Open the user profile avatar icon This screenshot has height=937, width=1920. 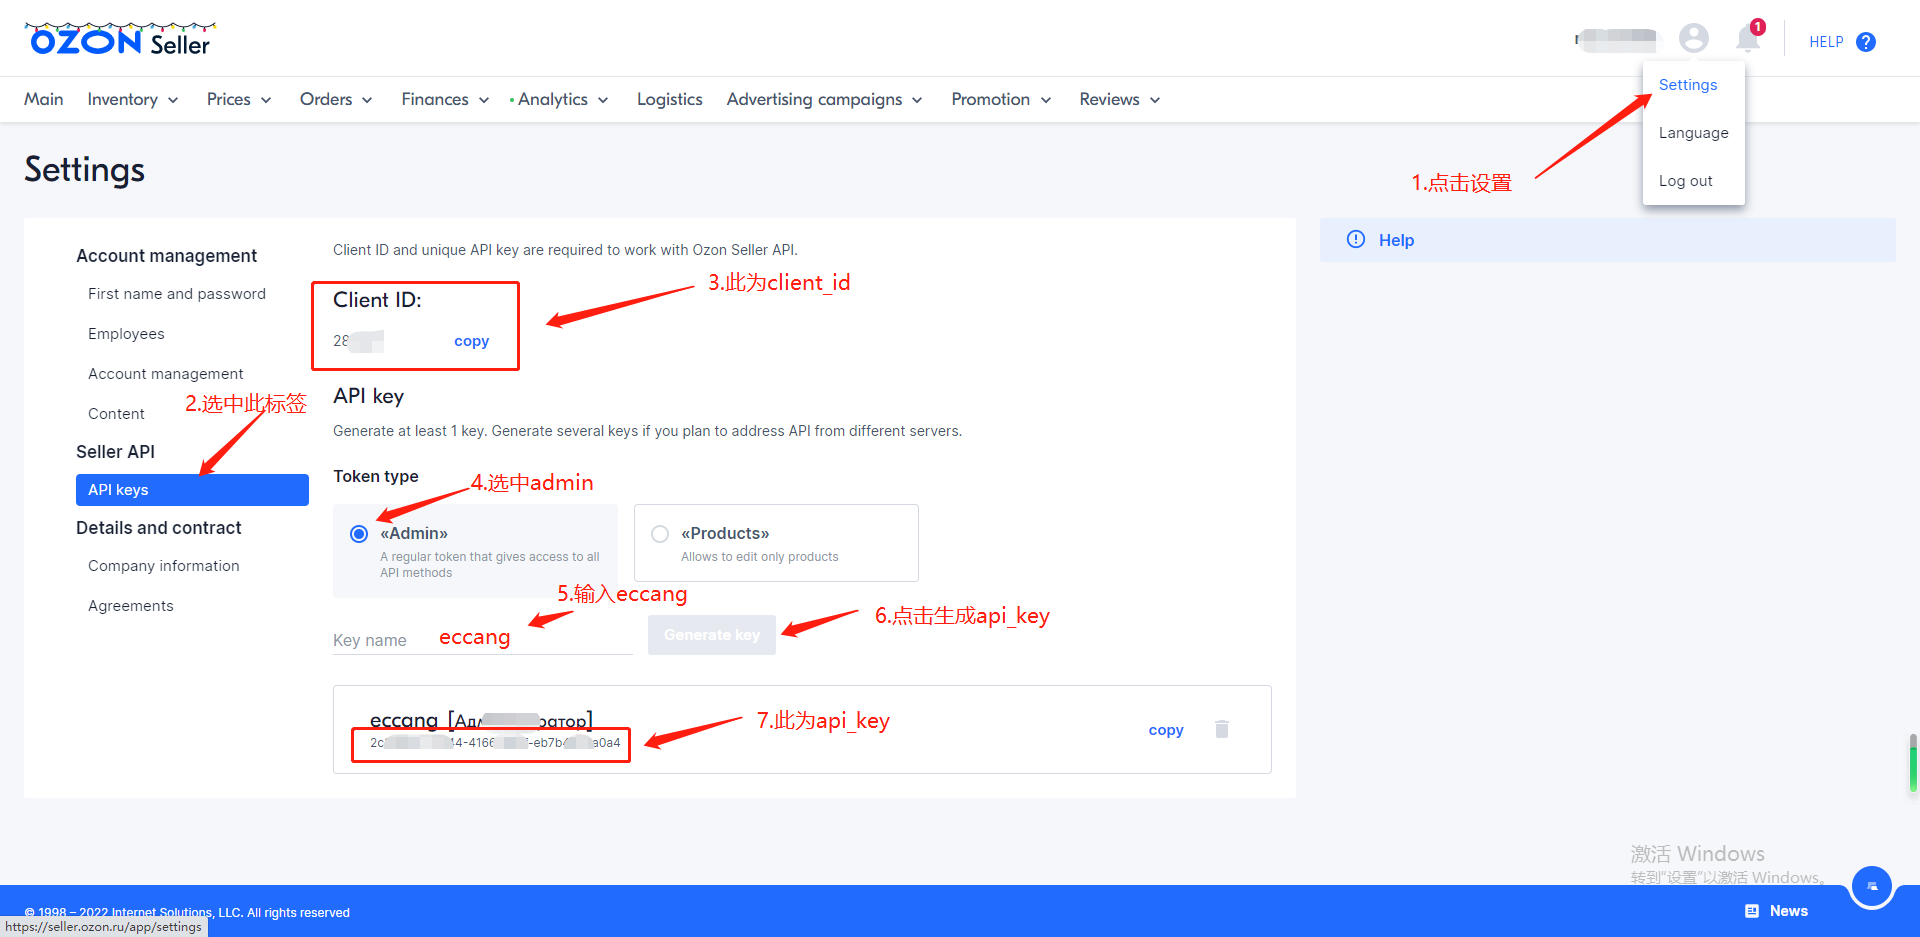(1693, 38)
